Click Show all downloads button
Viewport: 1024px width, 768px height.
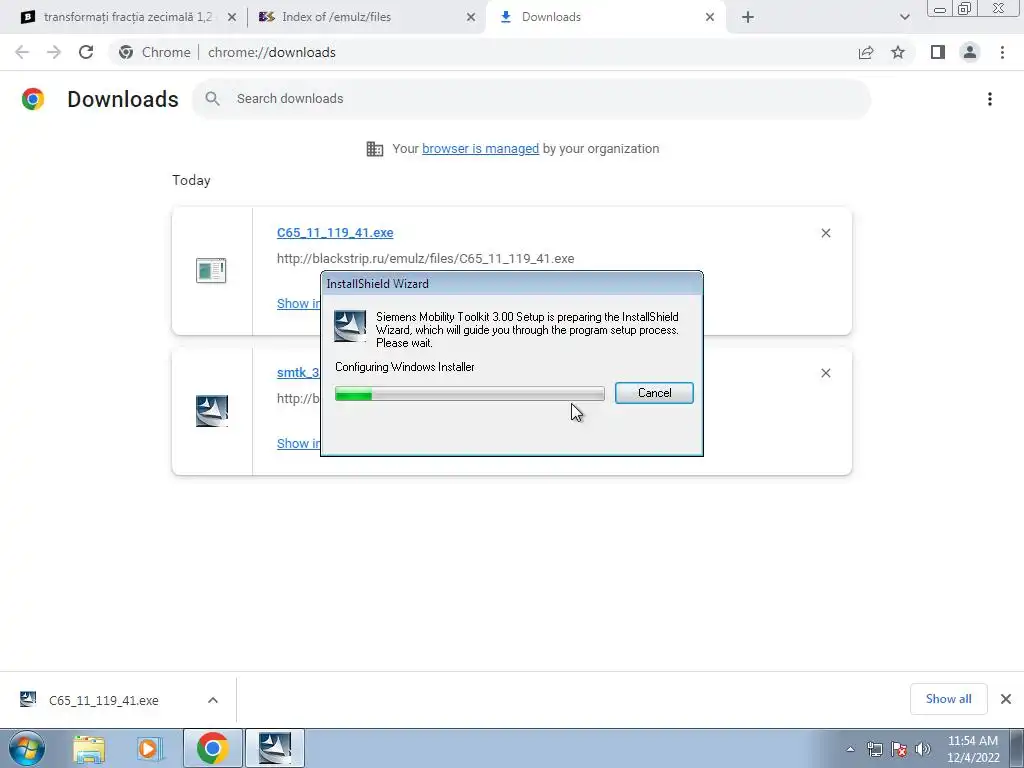(948, 699)
